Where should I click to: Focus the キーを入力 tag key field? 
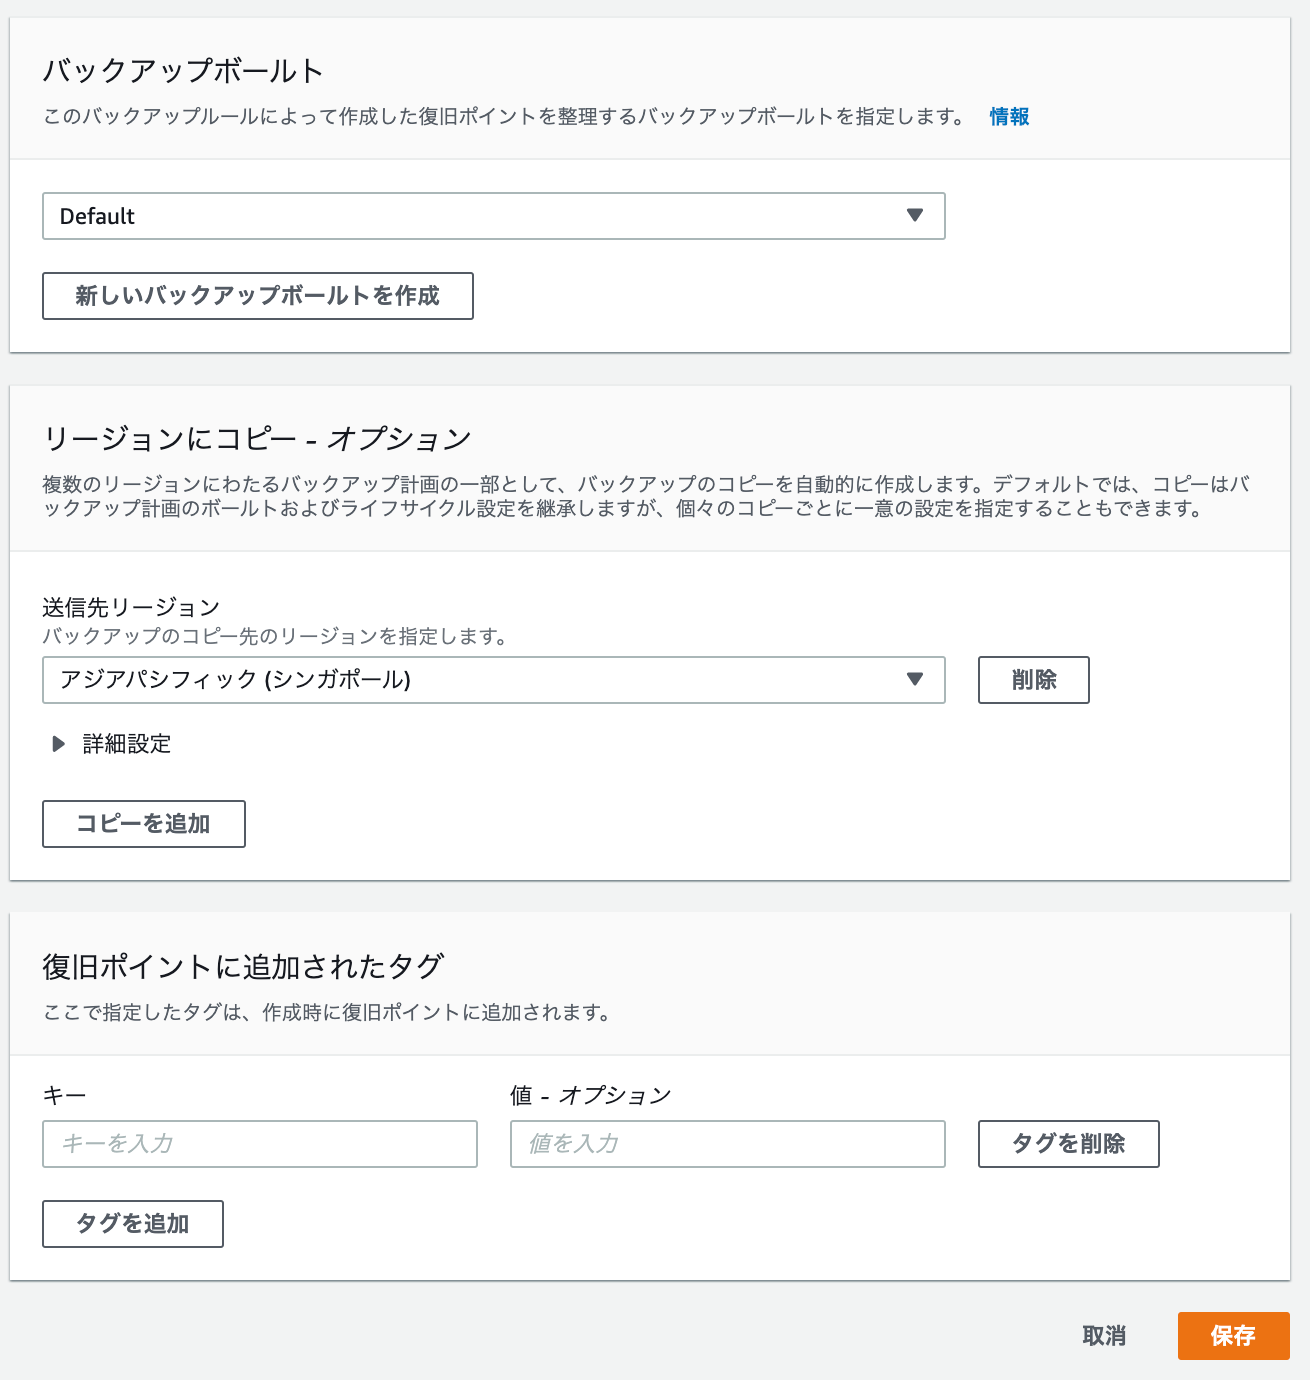point(259,1144)
